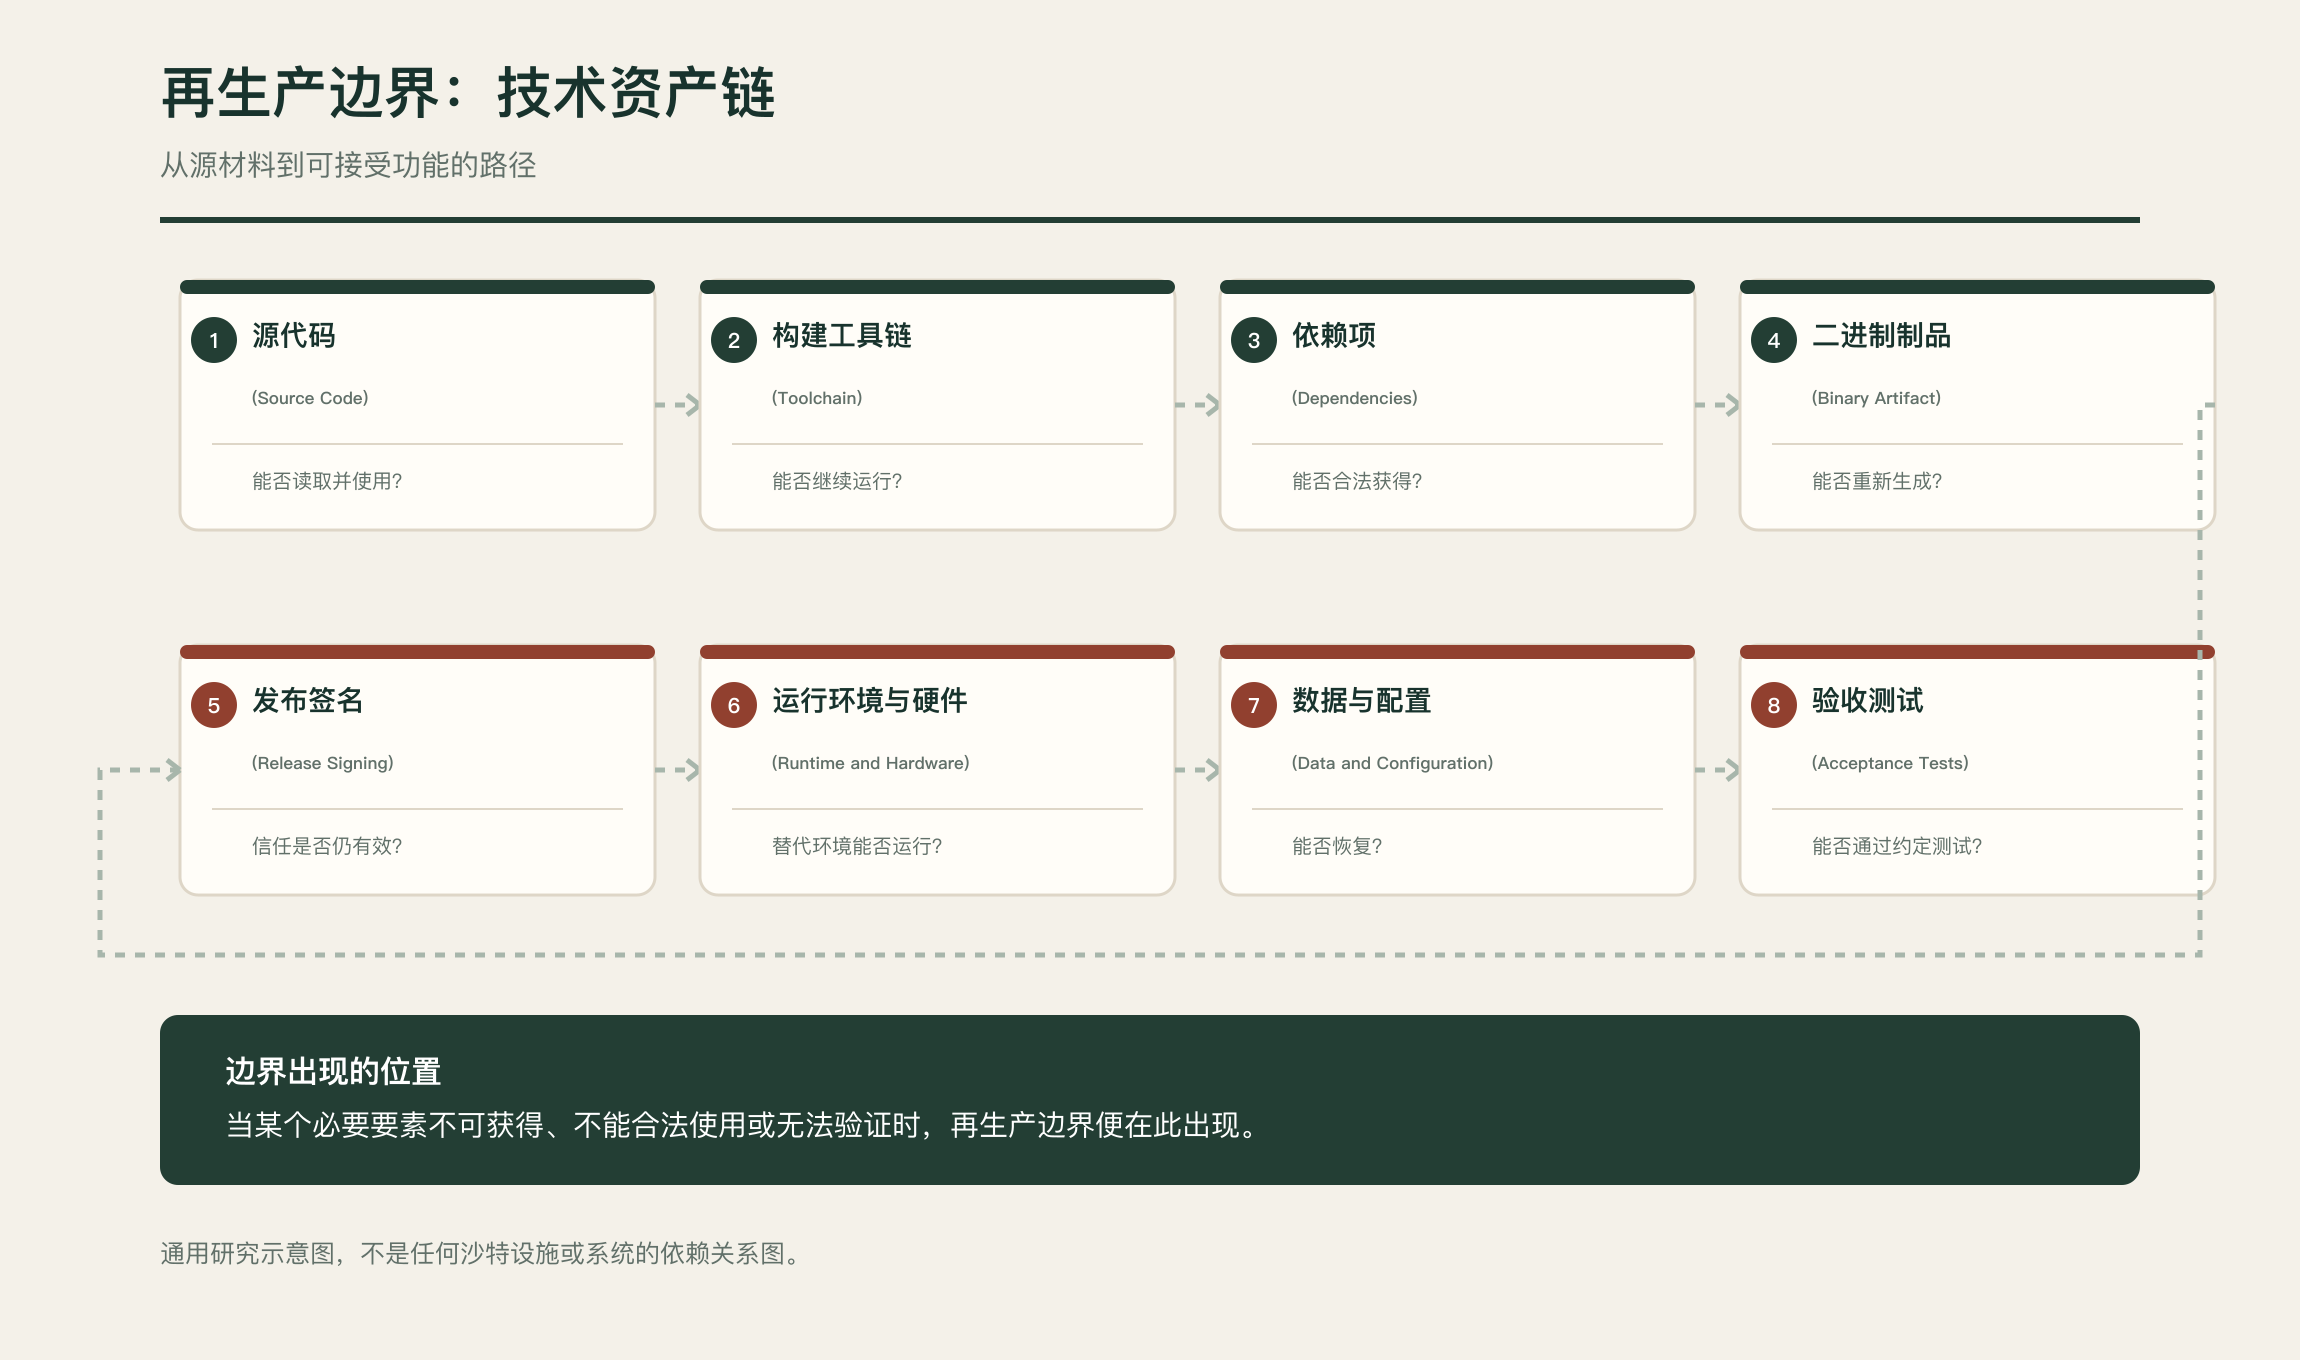2300x1360 pixels.
Task: Click the (Source Code) subtitle
Action: tap(310, 398)
